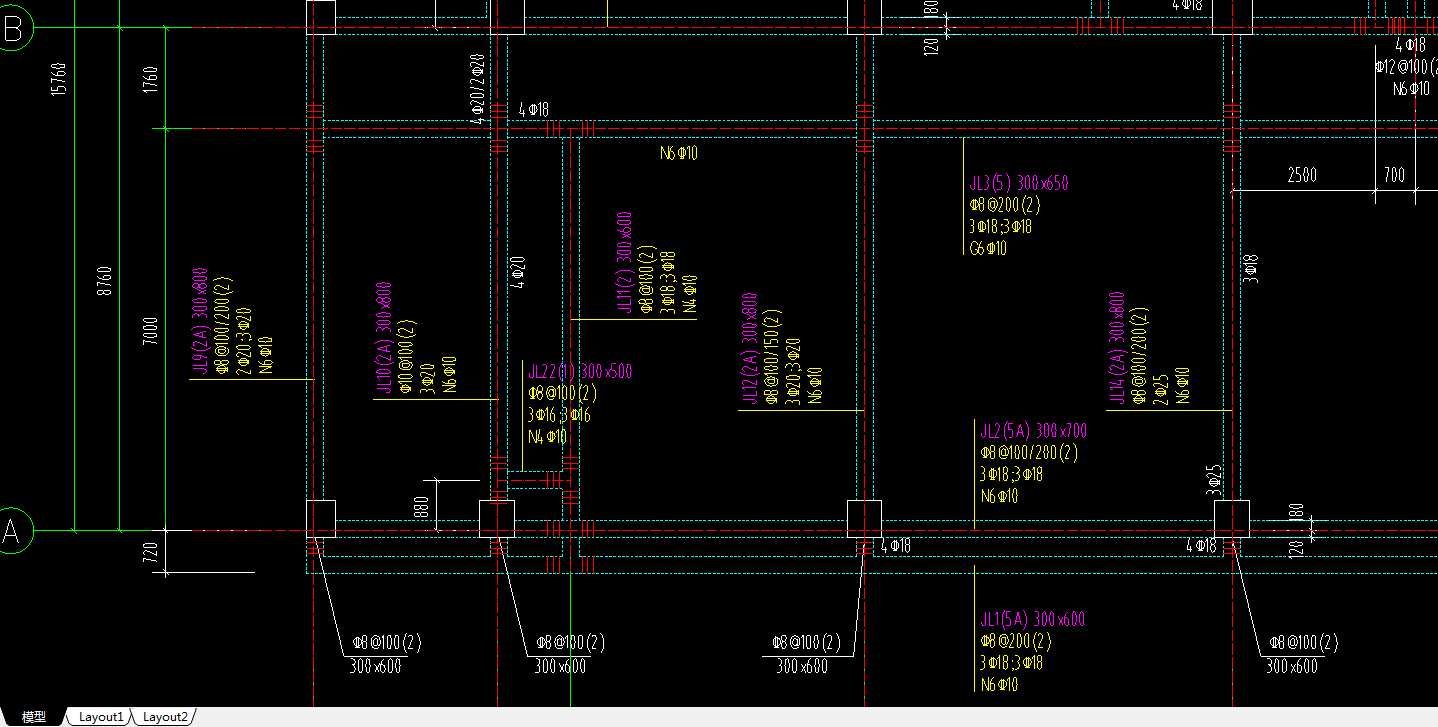The image size is (1438, 727).
Task: Click the JL22(1) 300x500 beam label
Action: click(580, 372)
